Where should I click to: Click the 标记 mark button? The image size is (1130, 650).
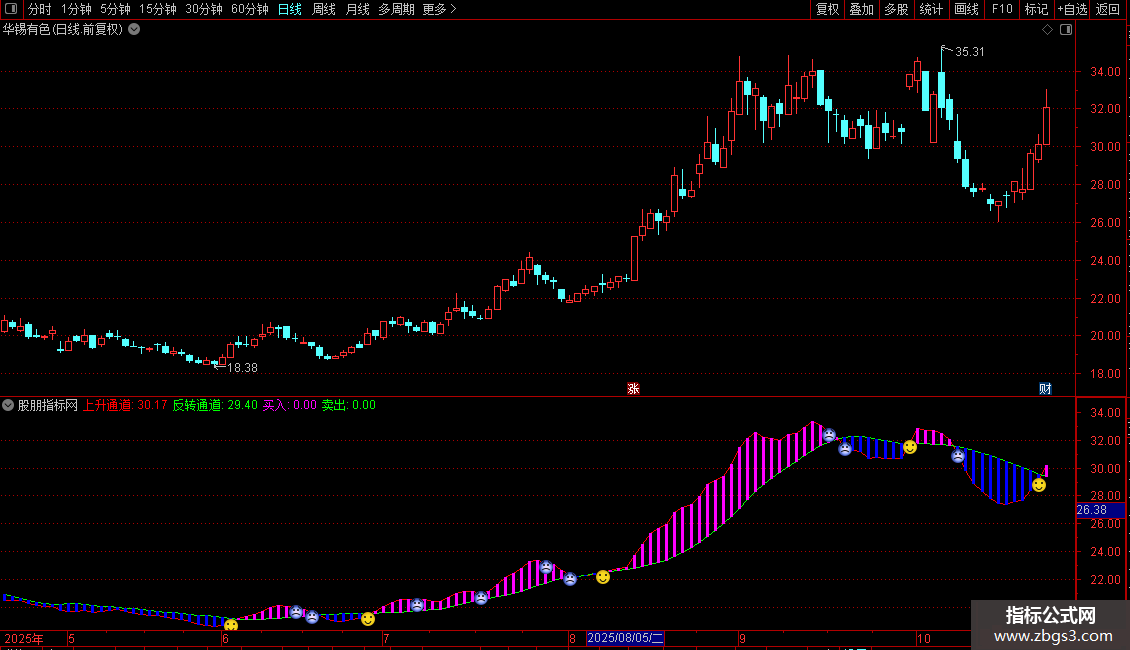click(x=1036, y=9)
